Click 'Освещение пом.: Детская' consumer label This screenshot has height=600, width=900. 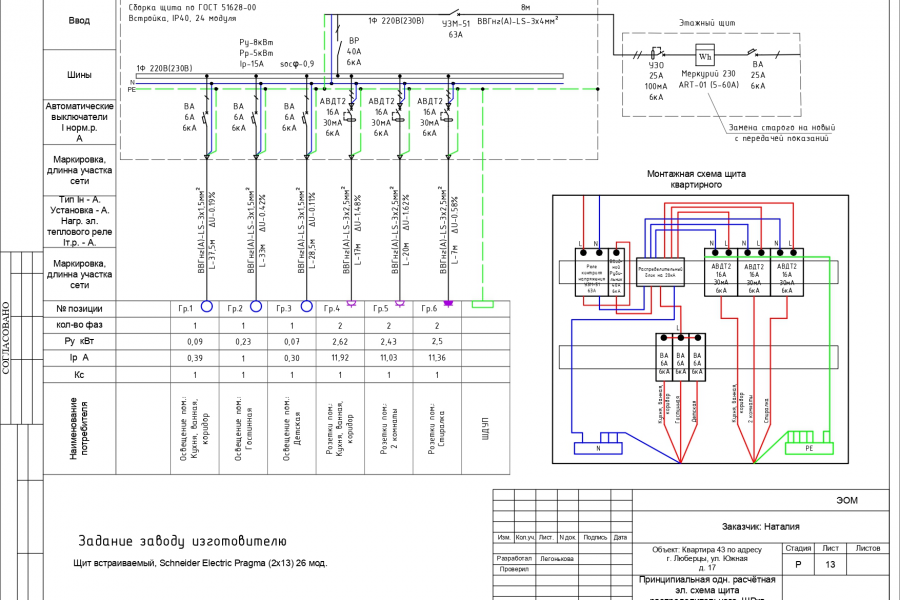click(x=292, y=428)
